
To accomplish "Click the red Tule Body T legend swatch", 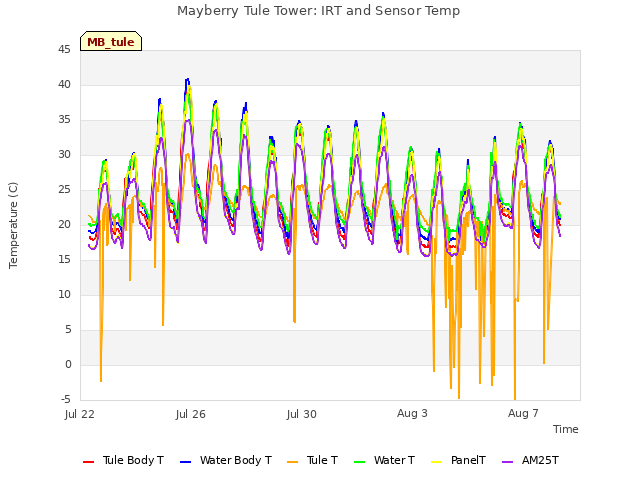I will [x=88, y=462].
